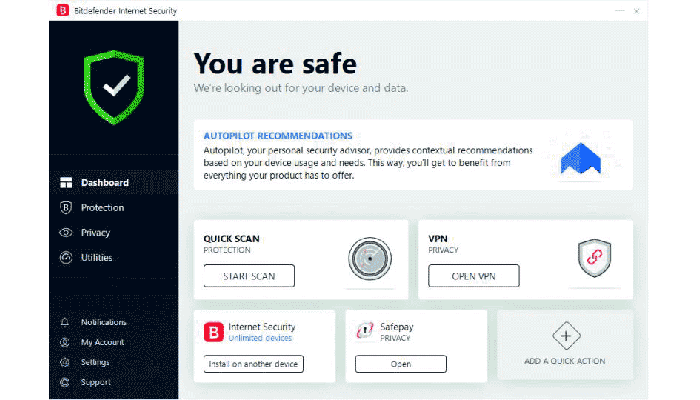Click the Notifications bell icon
The image size is (700, 400).
[65, 322]
